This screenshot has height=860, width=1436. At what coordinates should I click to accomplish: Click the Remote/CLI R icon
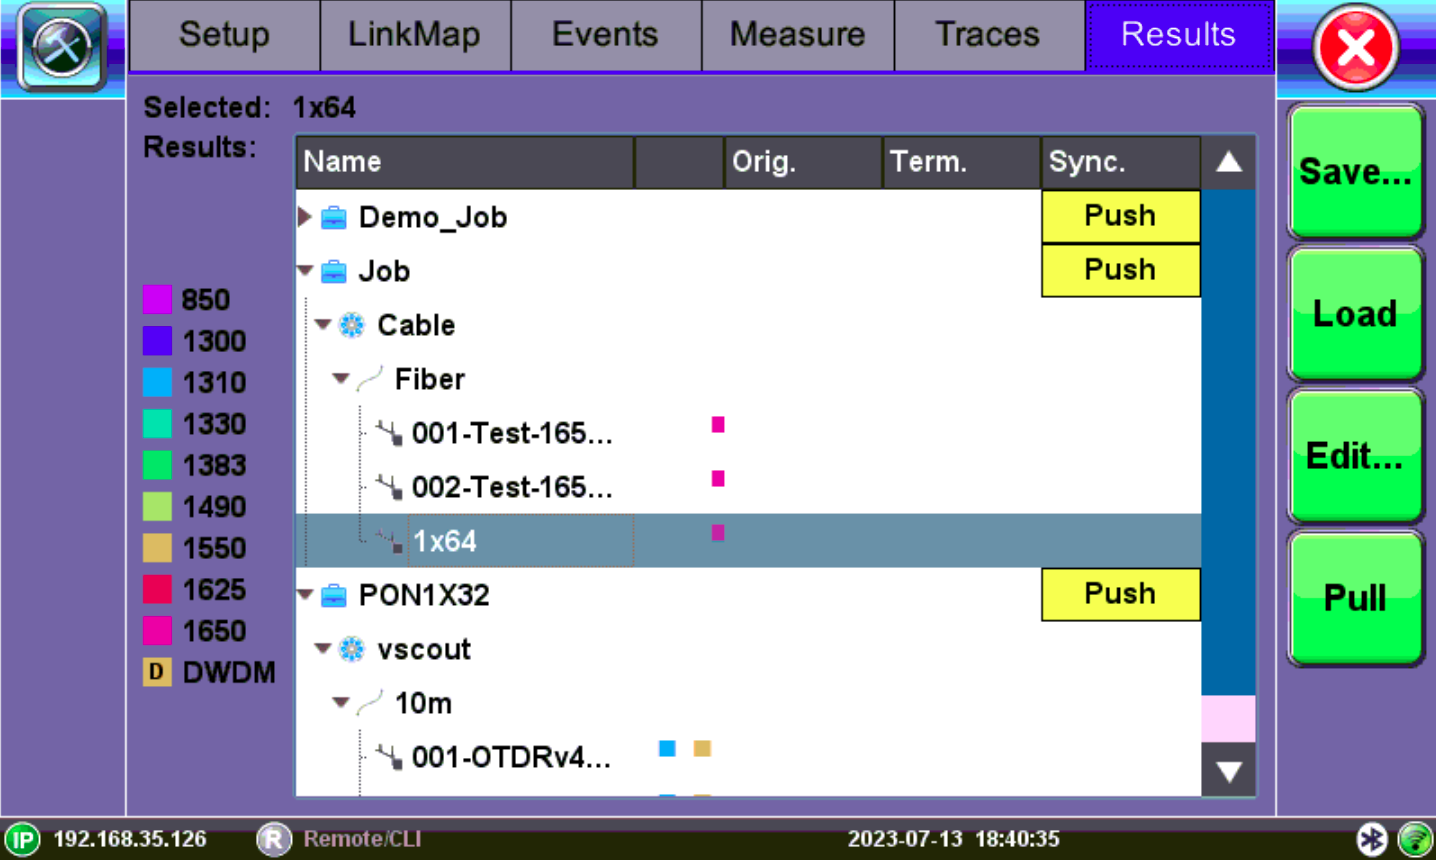[x=273, y=839]
